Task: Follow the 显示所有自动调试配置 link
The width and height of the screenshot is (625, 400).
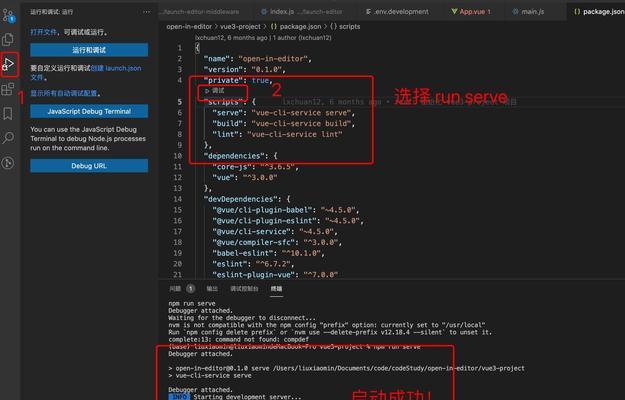Action: tap(64, 93)
